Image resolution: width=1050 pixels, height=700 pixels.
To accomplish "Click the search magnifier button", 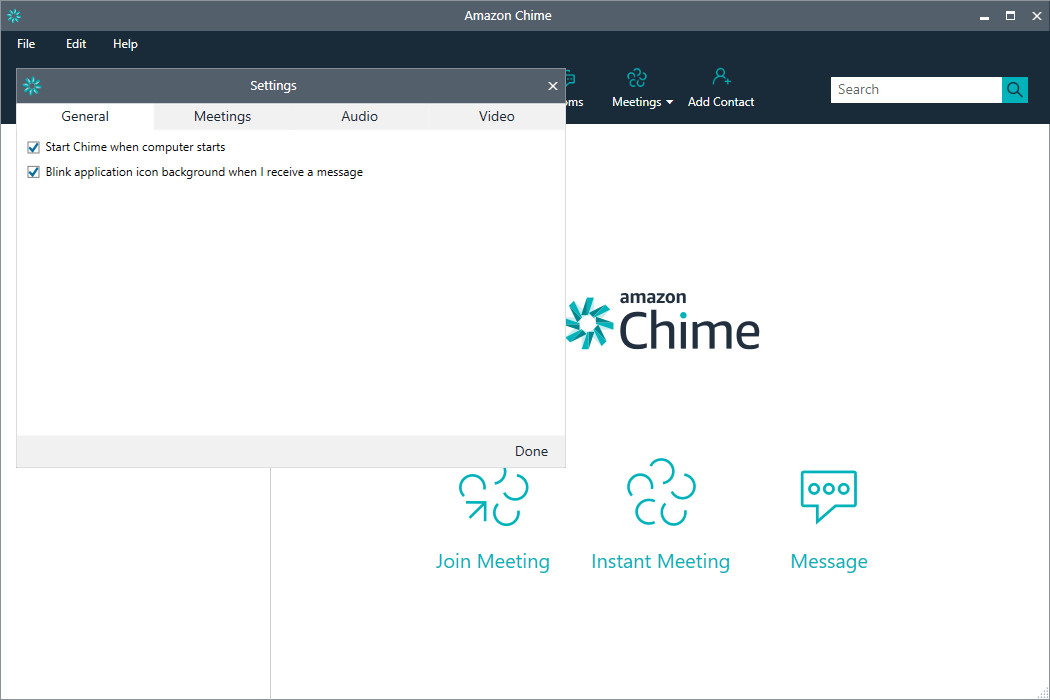I will [x=1015, y=90].
